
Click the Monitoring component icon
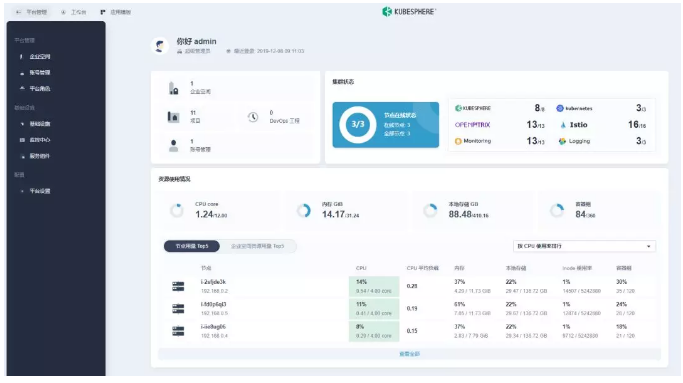tap(458, 141)
